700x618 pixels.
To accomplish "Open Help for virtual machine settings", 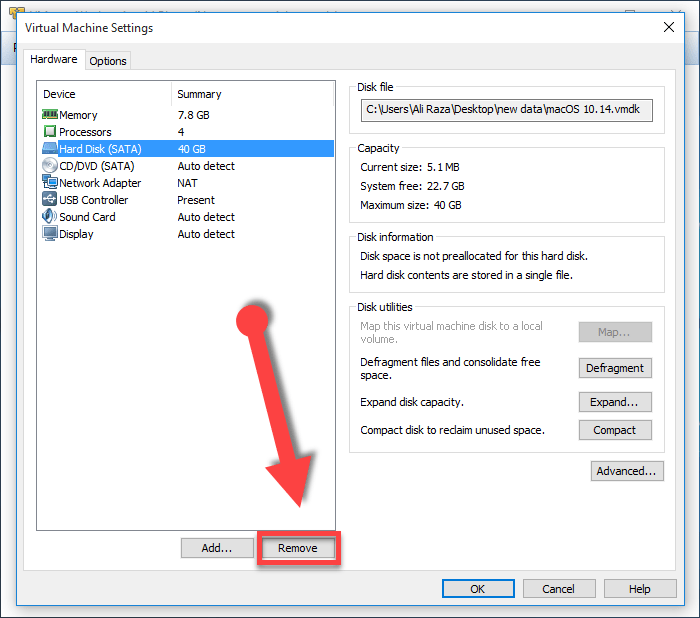I will click(640, 589).
